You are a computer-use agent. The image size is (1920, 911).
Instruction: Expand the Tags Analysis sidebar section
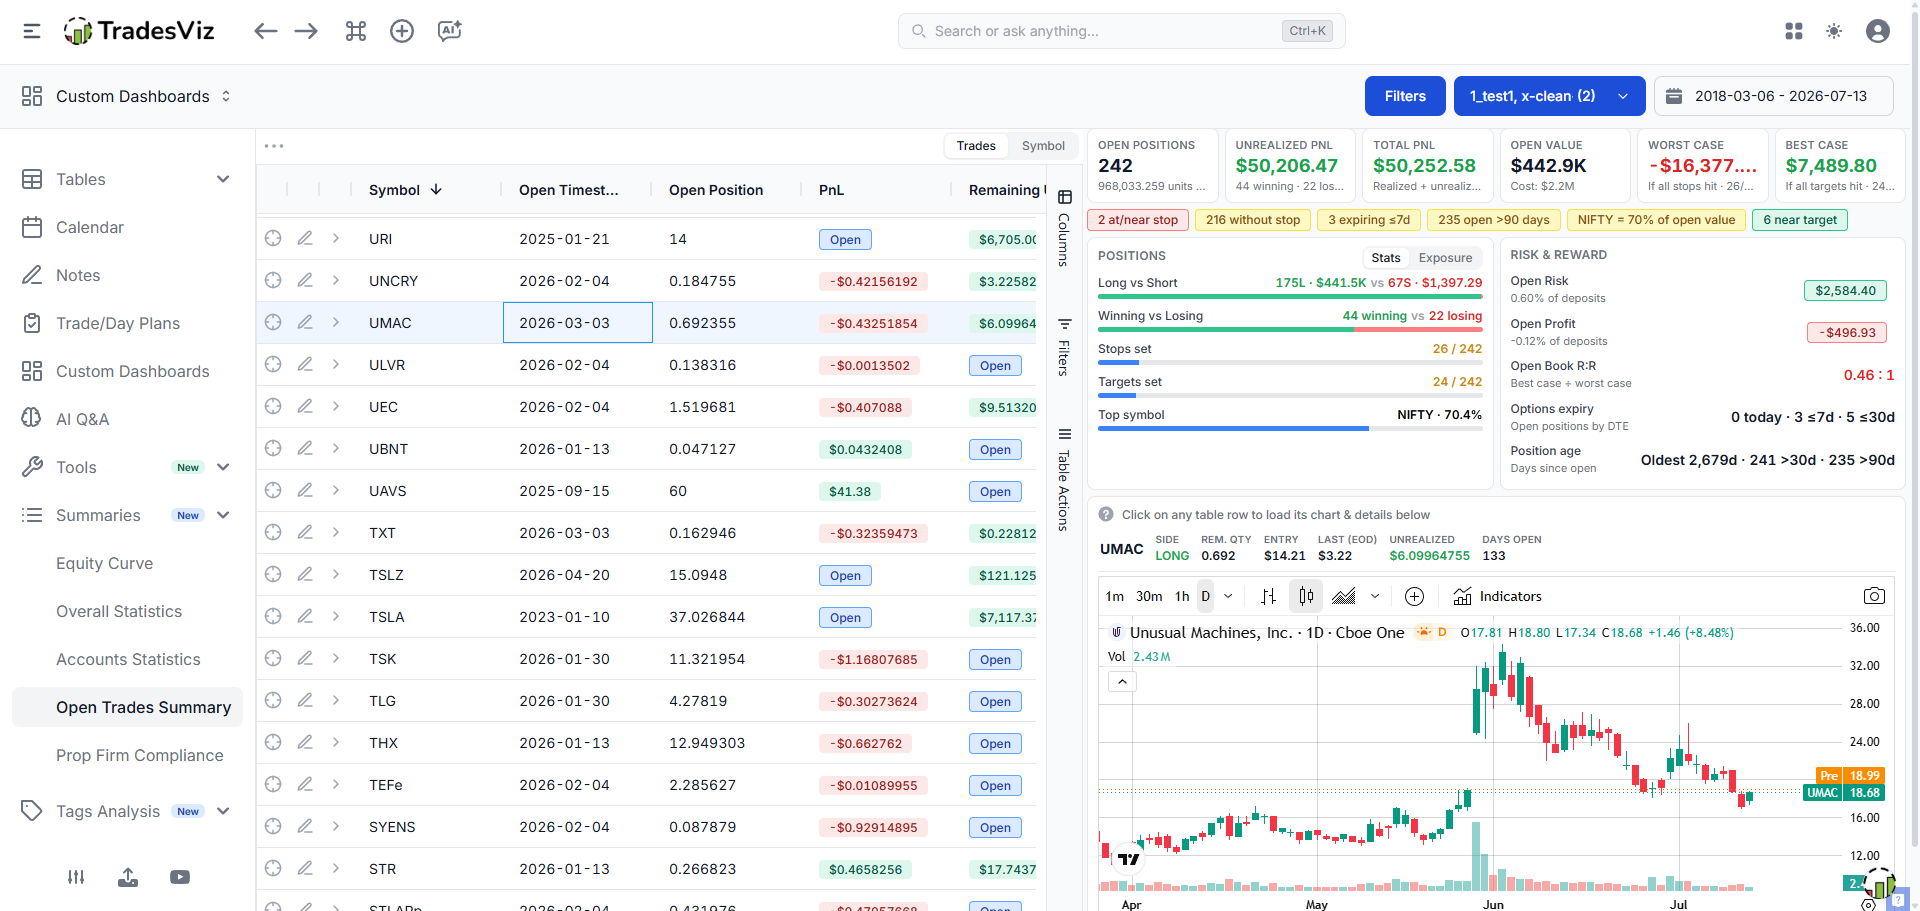(x=223, y=811)
